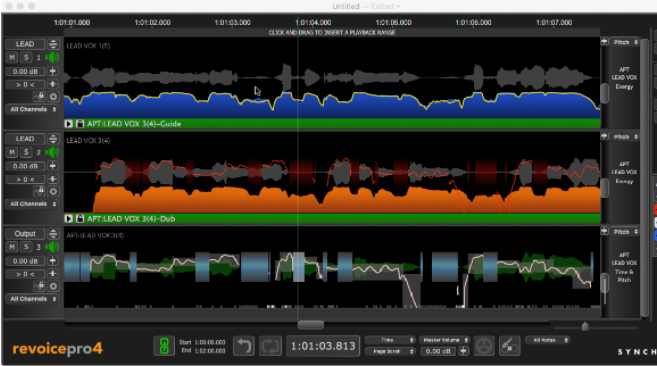Click the horizontal zoom slider knob
This screenshot has height=366, width=657.
point(585,326)
